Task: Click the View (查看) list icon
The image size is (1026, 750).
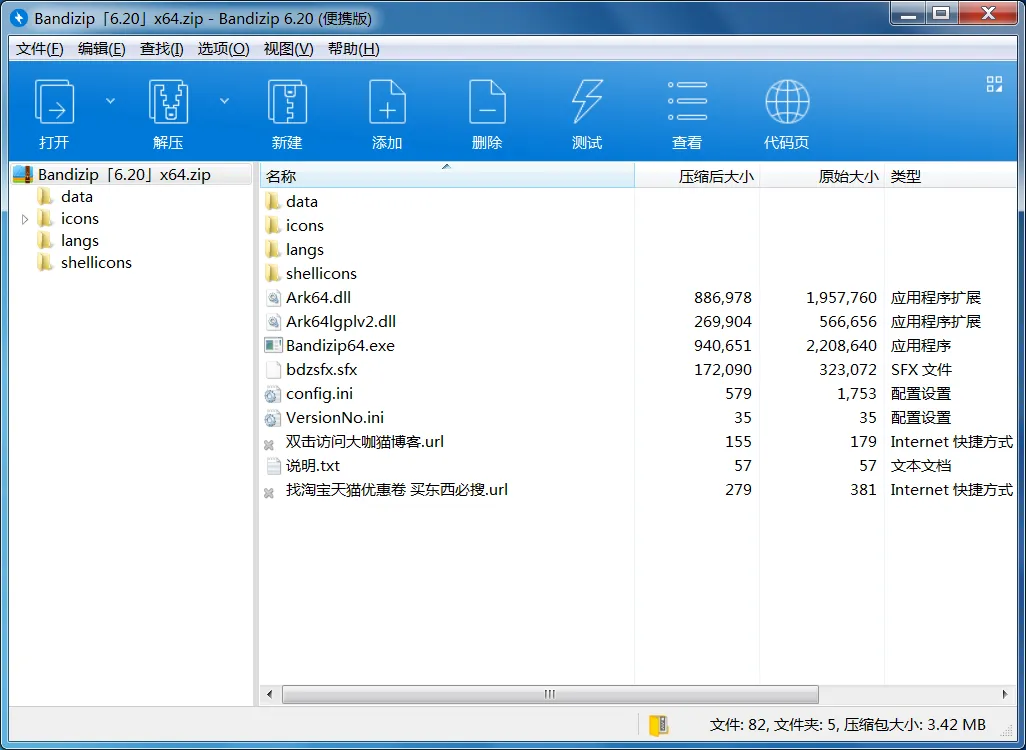Action: tap(687, 101)
